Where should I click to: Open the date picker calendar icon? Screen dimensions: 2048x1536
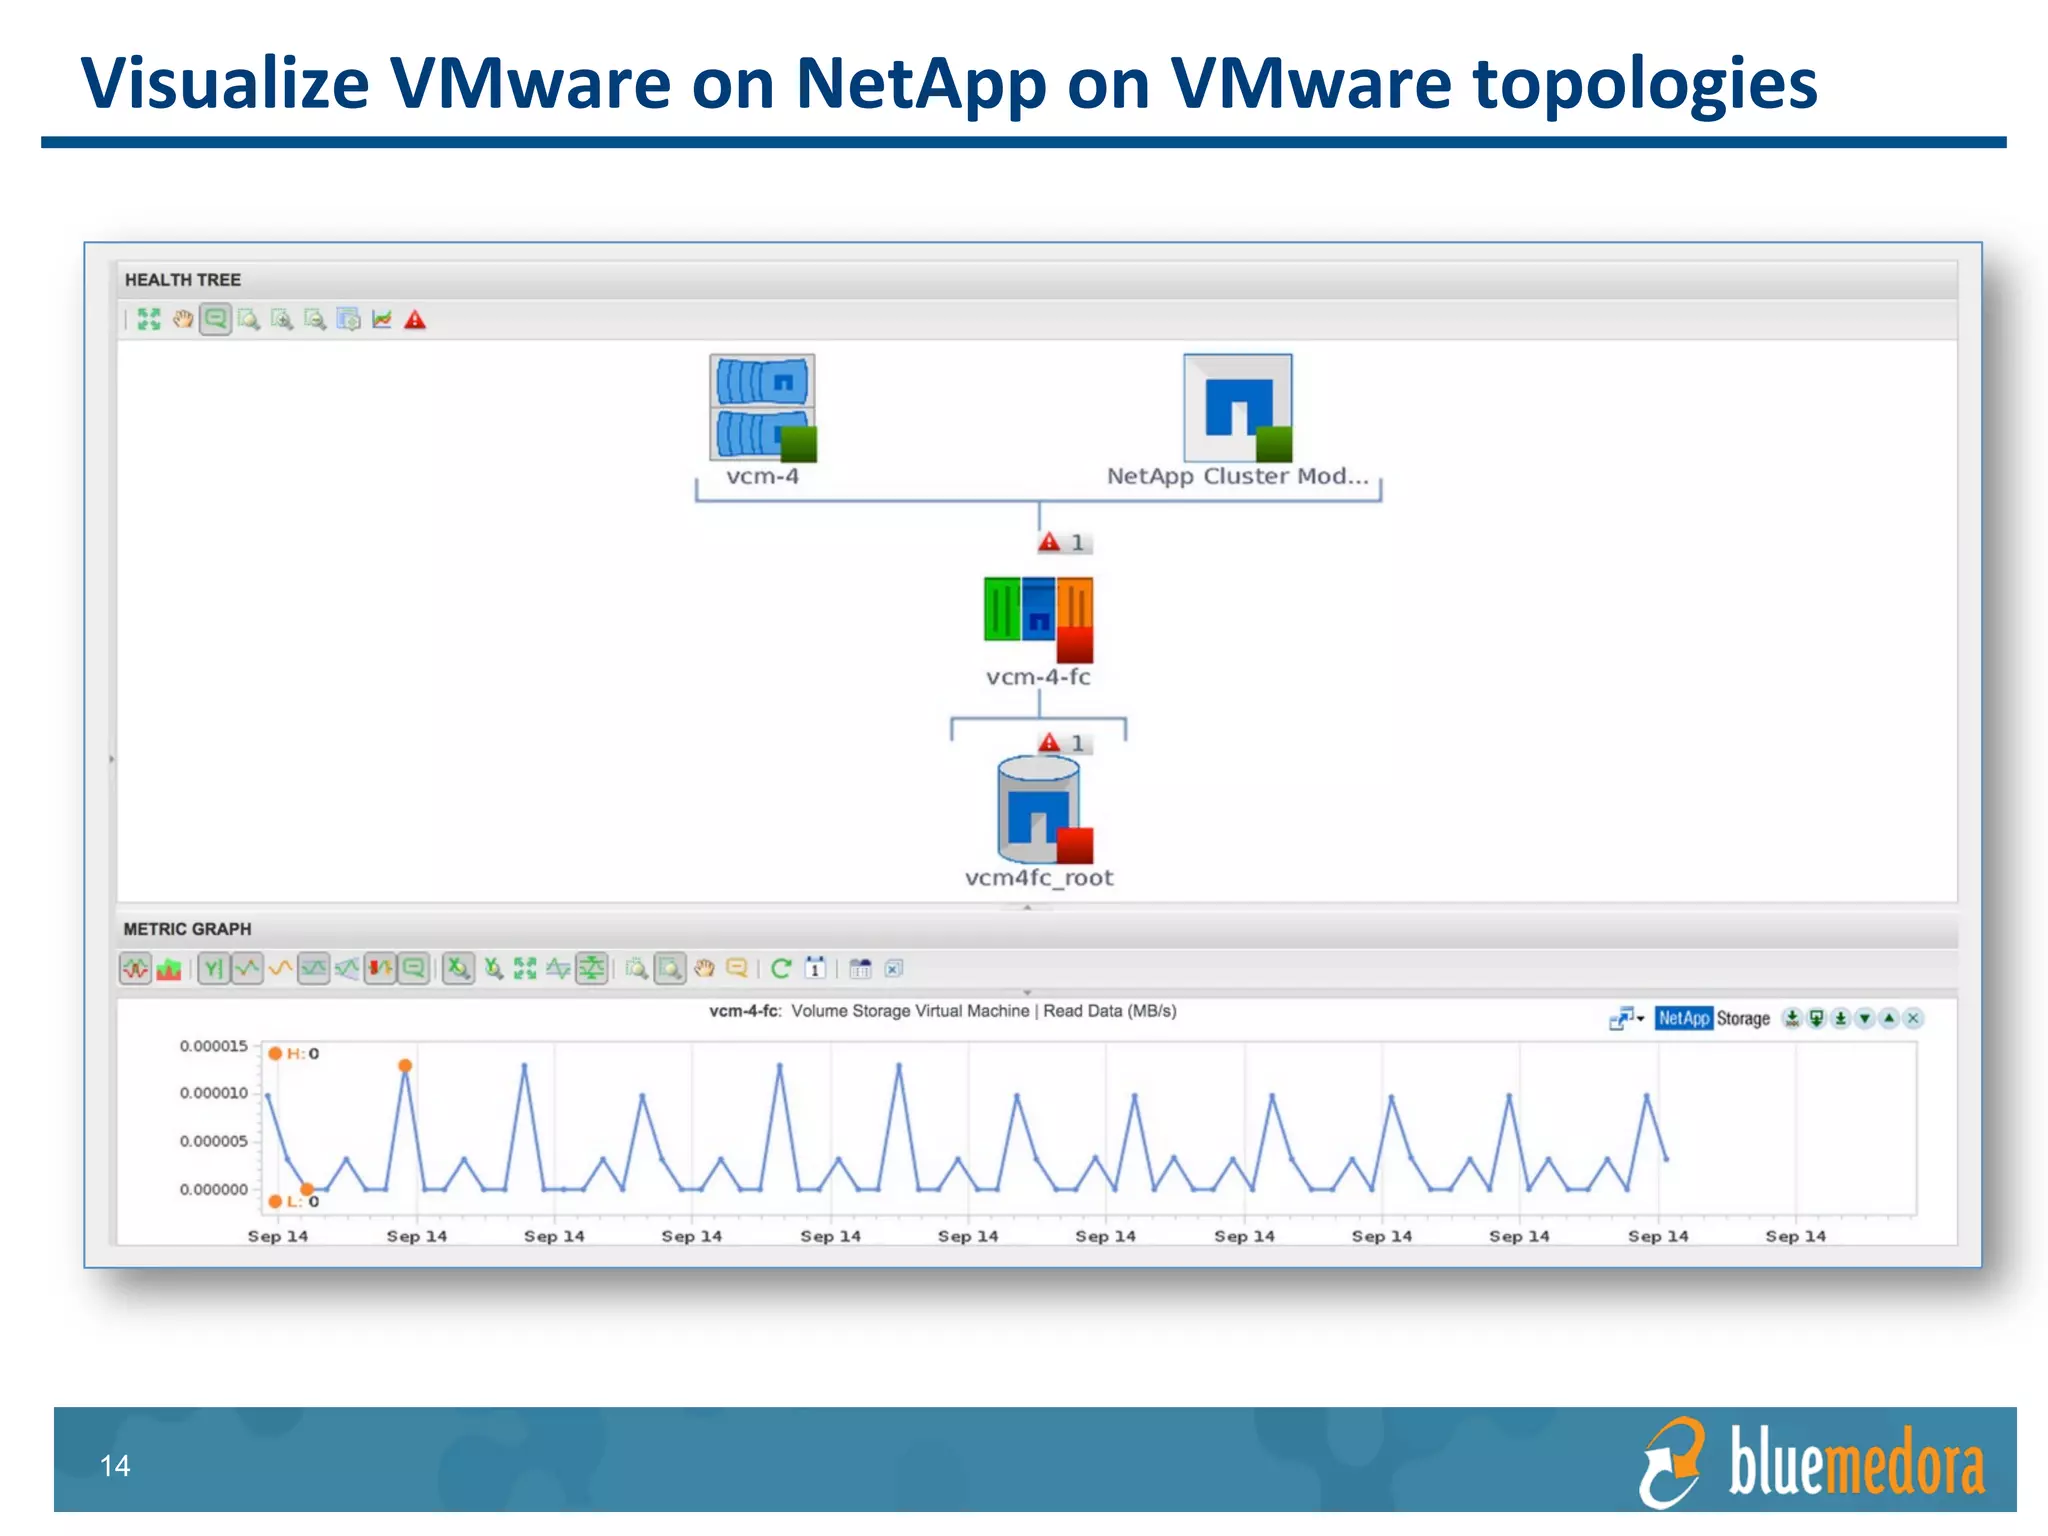(x=815, y=968)
